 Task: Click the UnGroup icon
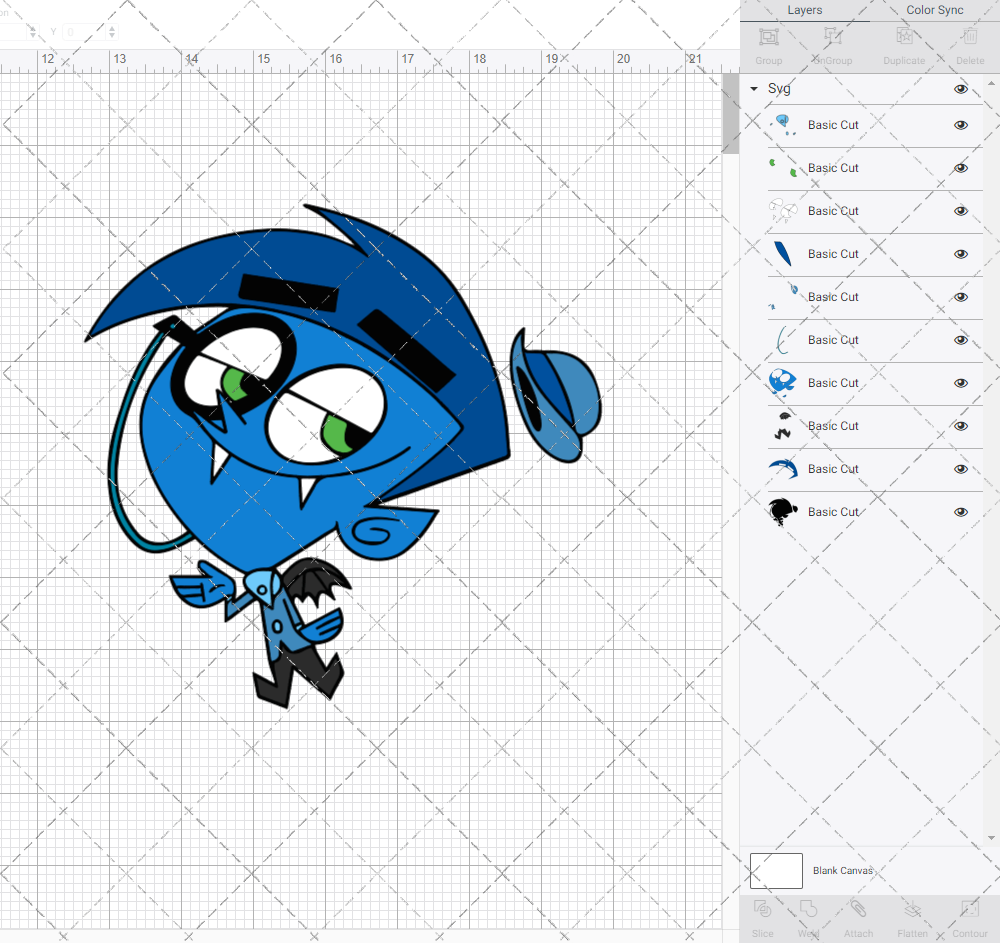pos(832,37)
